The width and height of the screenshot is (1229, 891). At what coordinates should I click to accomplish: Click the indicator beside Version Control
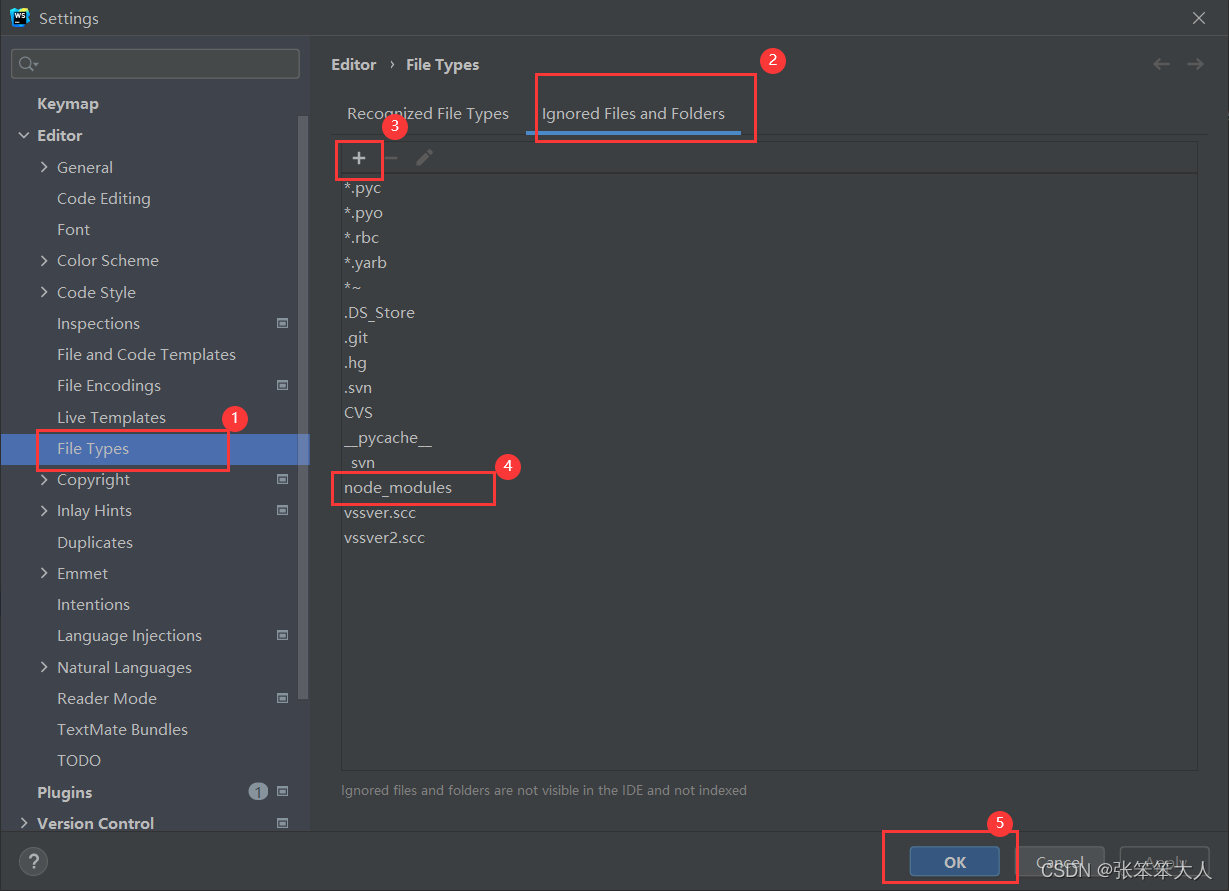click(282, 823)
